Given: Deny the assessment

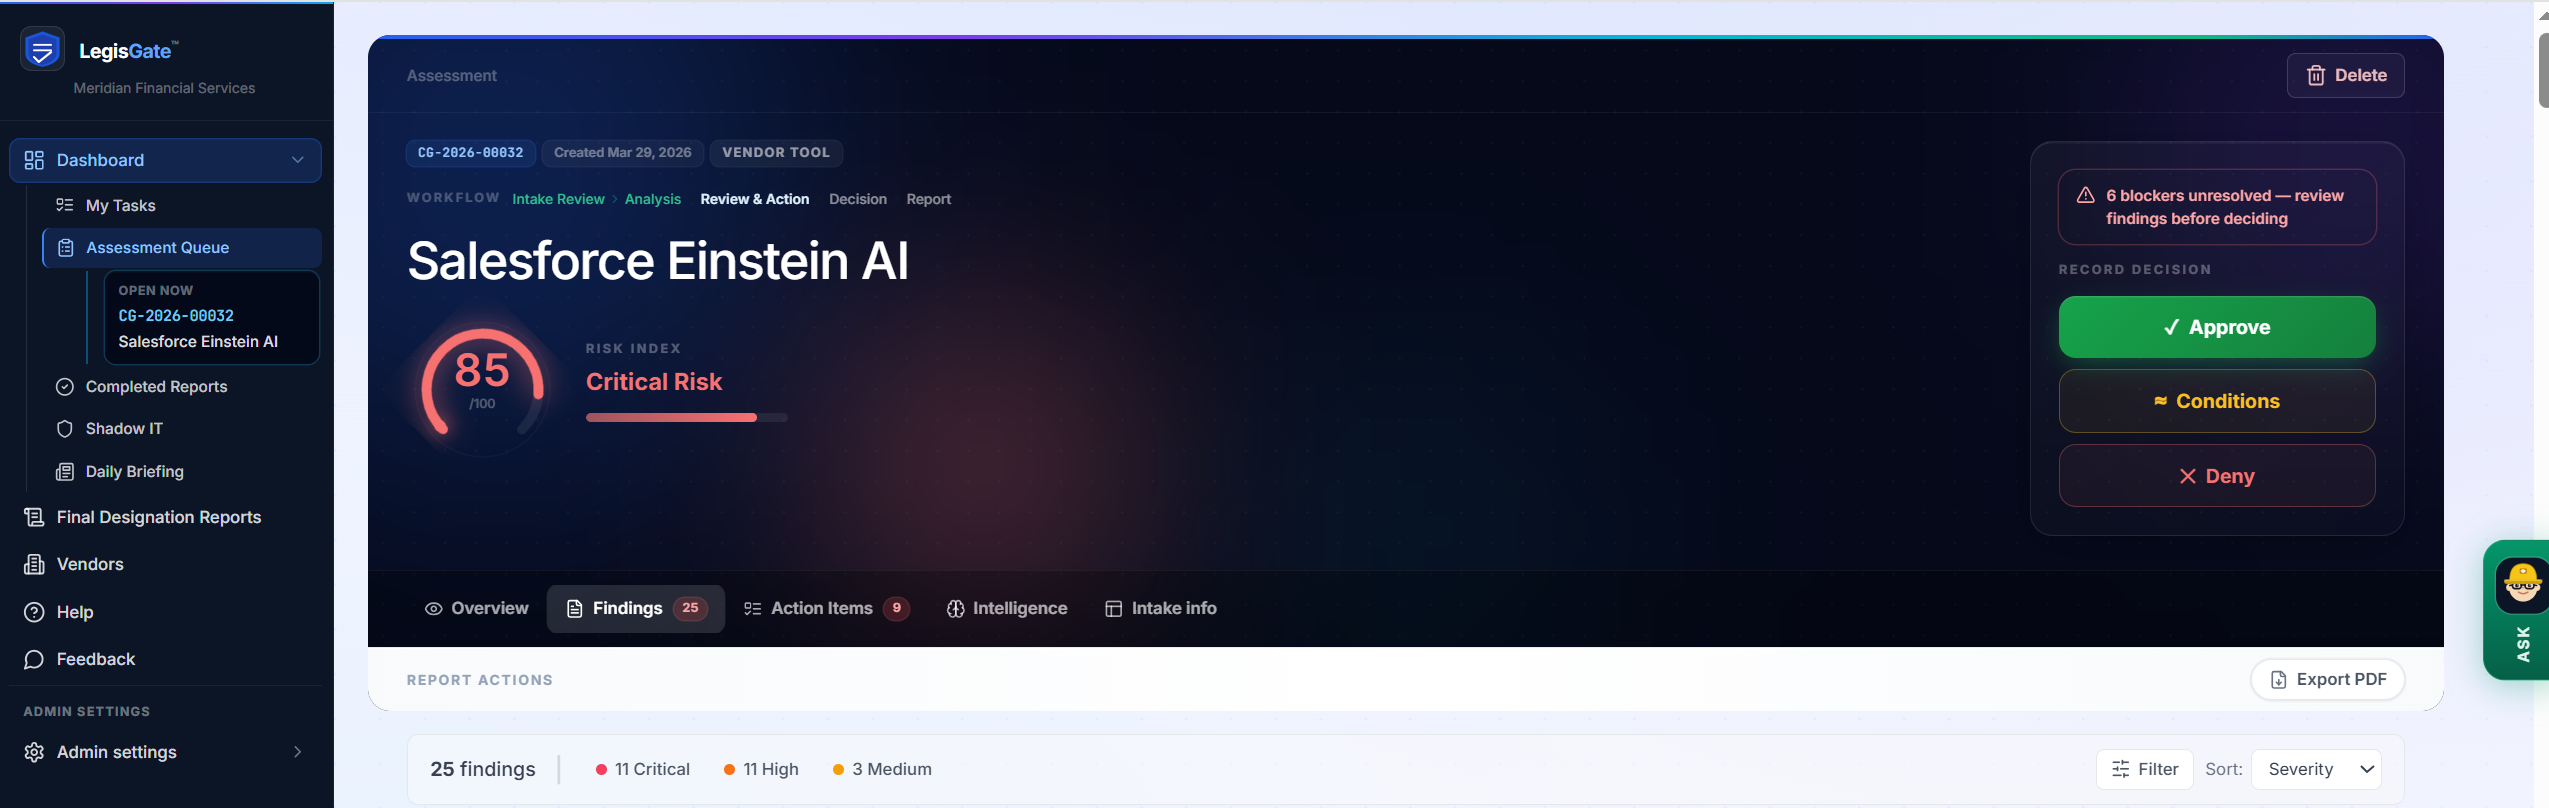Looking at the screenshot, I should click(x=2217, y=476).
